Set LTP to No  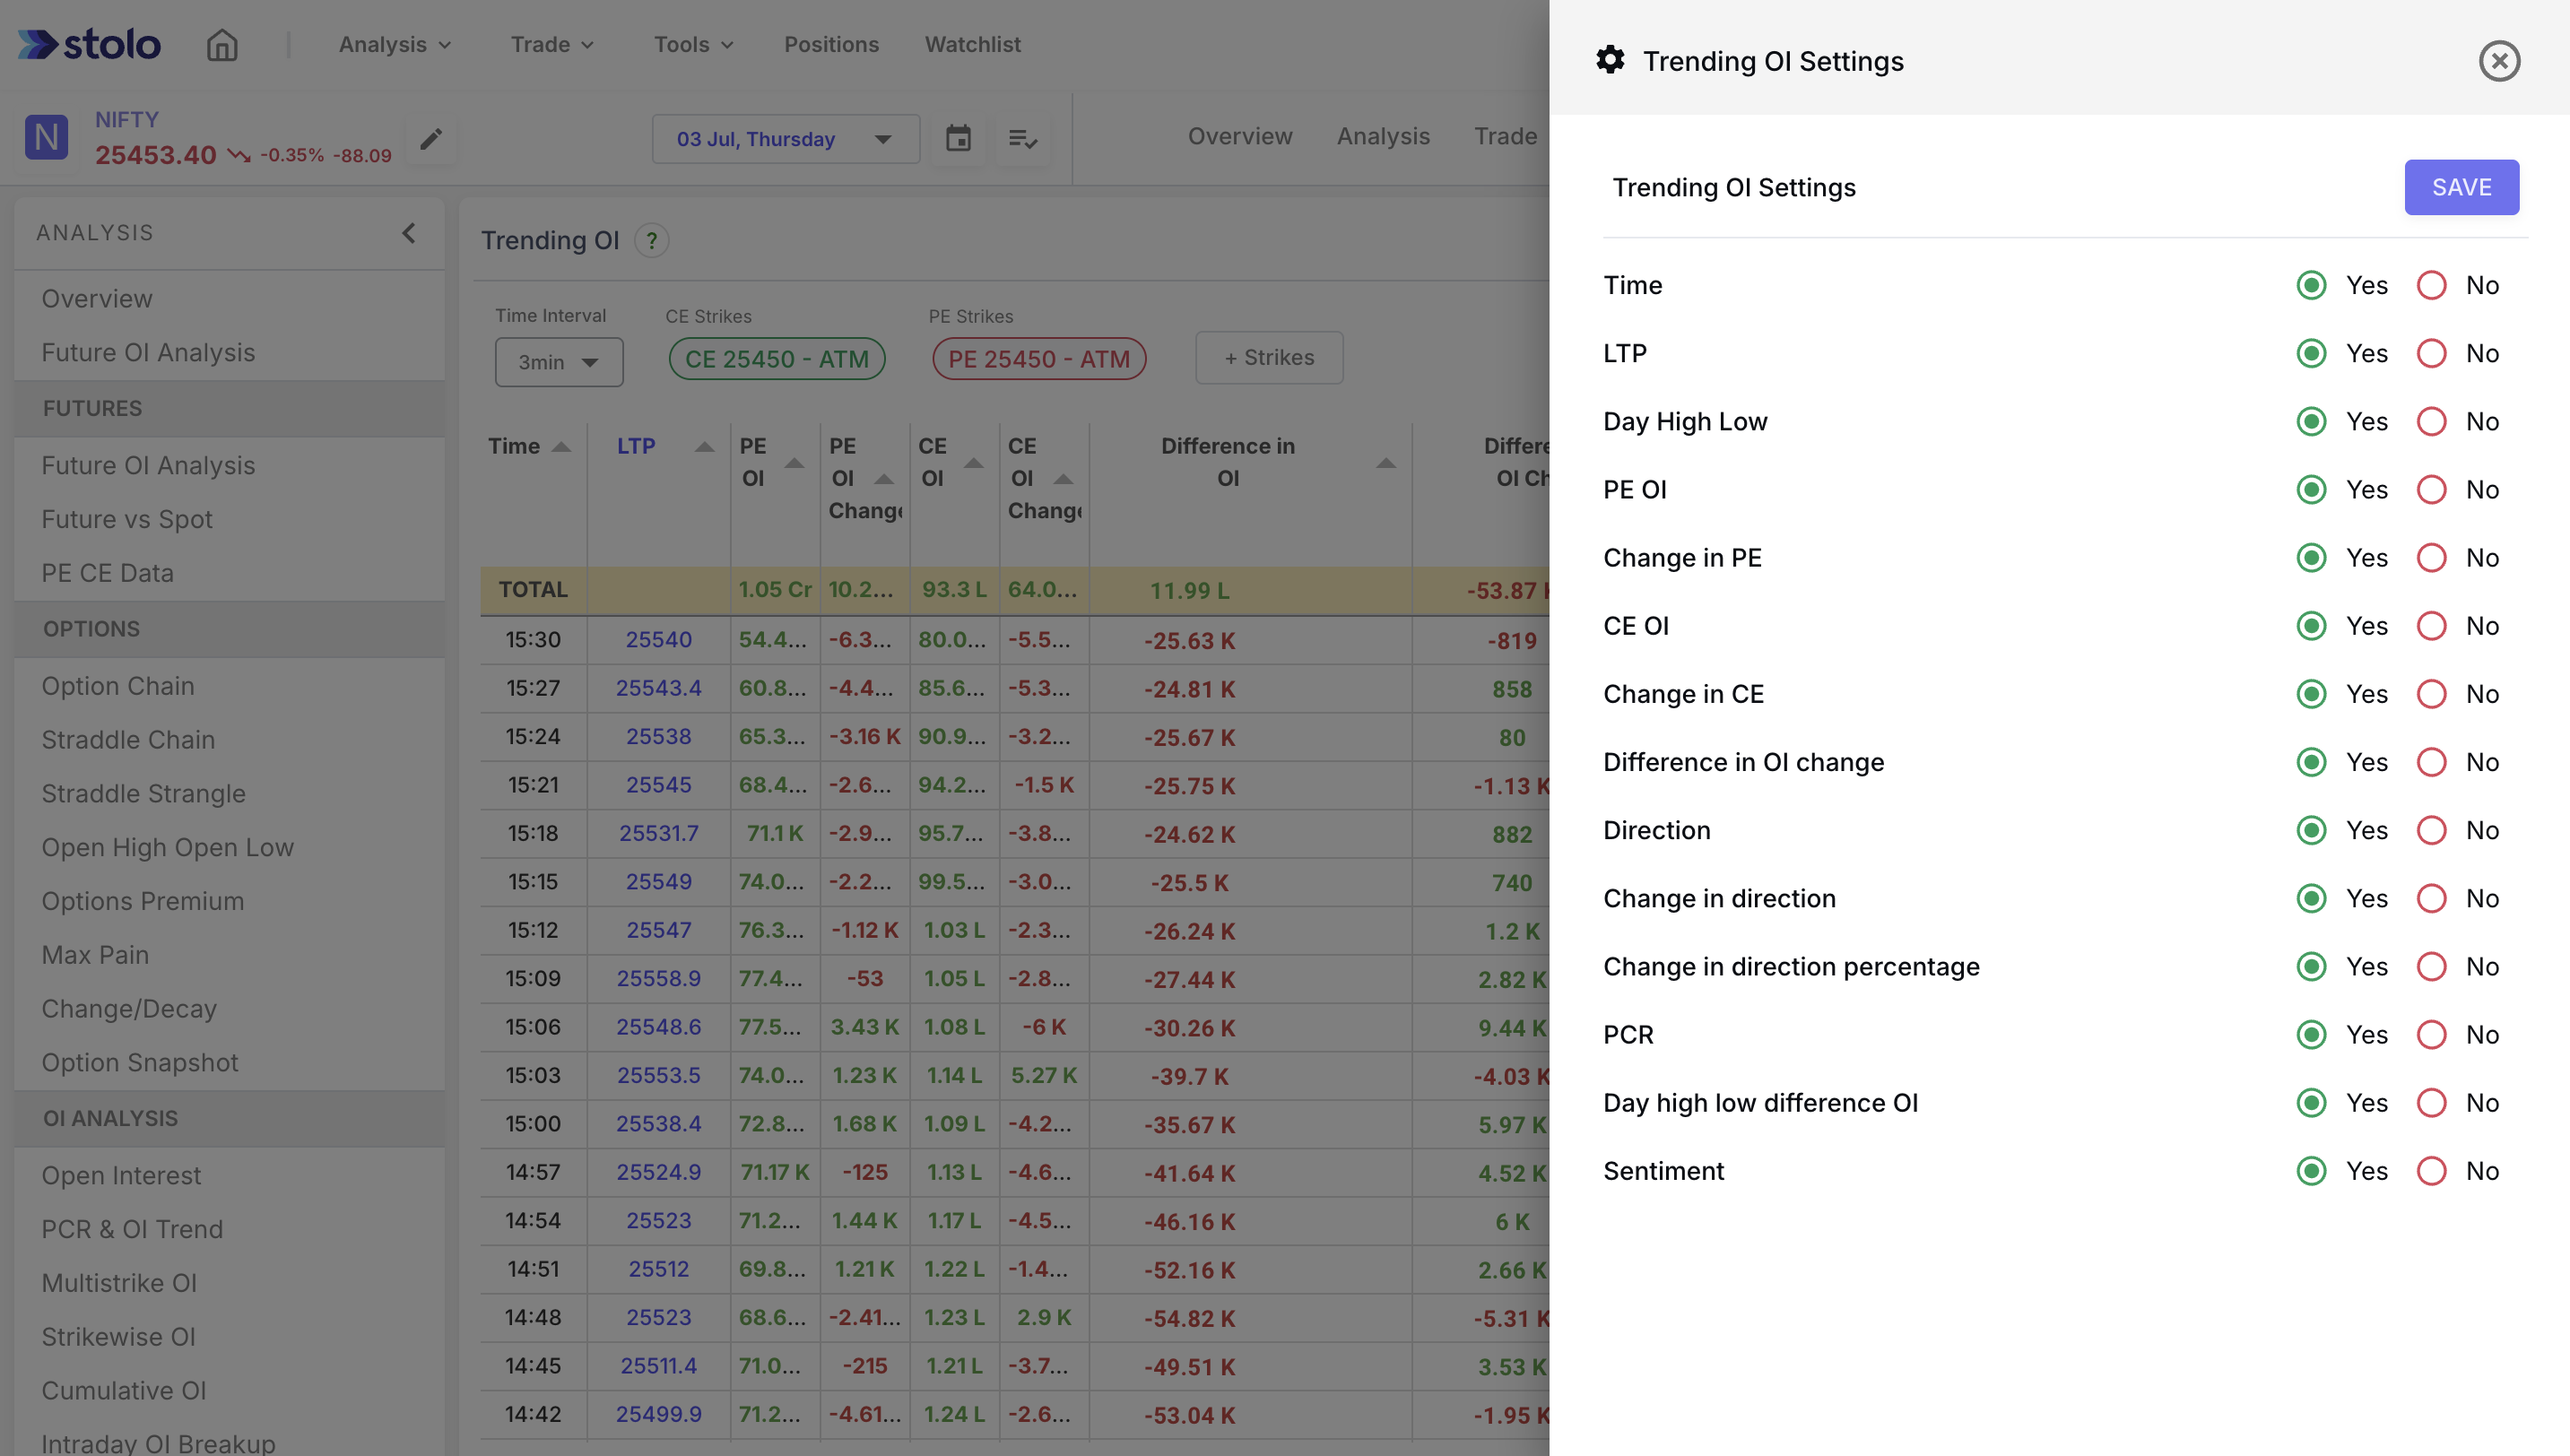click(x=2431, y=353)
